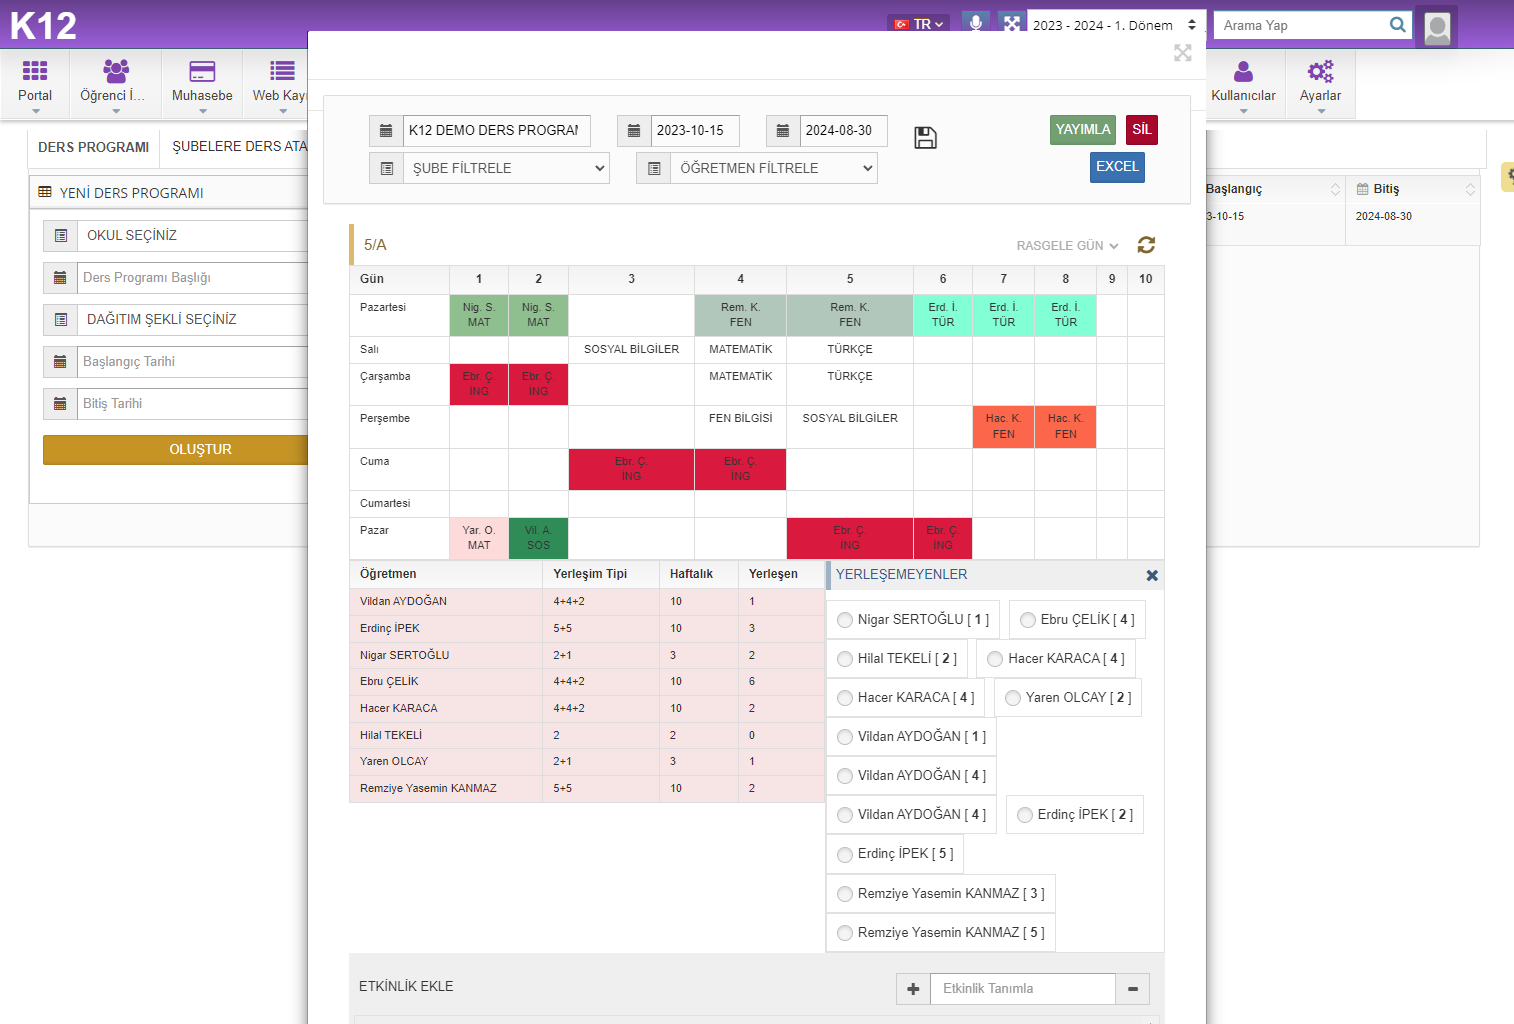Click the Arama Yap search field
Screen dimensions: 1514x1024
pyautogui.click(x=1300, y=25)
